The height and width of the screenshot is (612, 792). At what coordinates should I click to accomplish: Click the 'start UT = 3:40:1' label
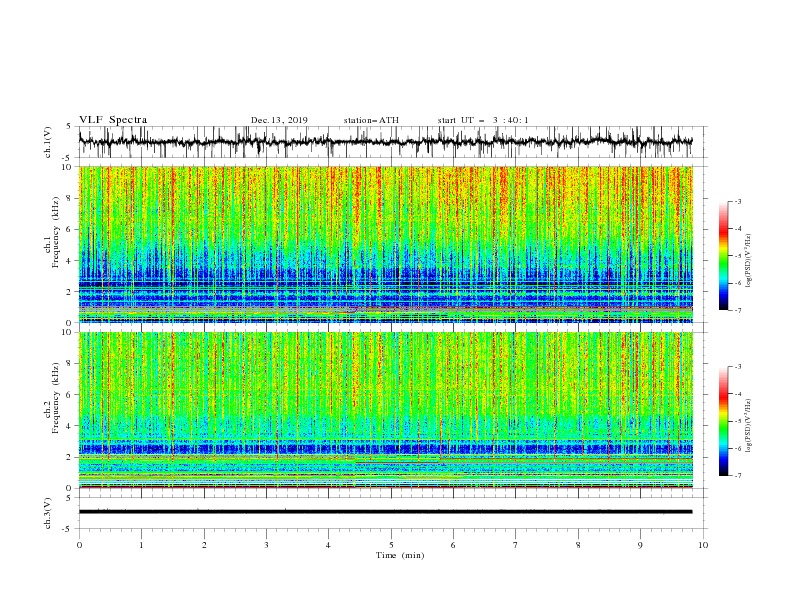click(483, 120)
